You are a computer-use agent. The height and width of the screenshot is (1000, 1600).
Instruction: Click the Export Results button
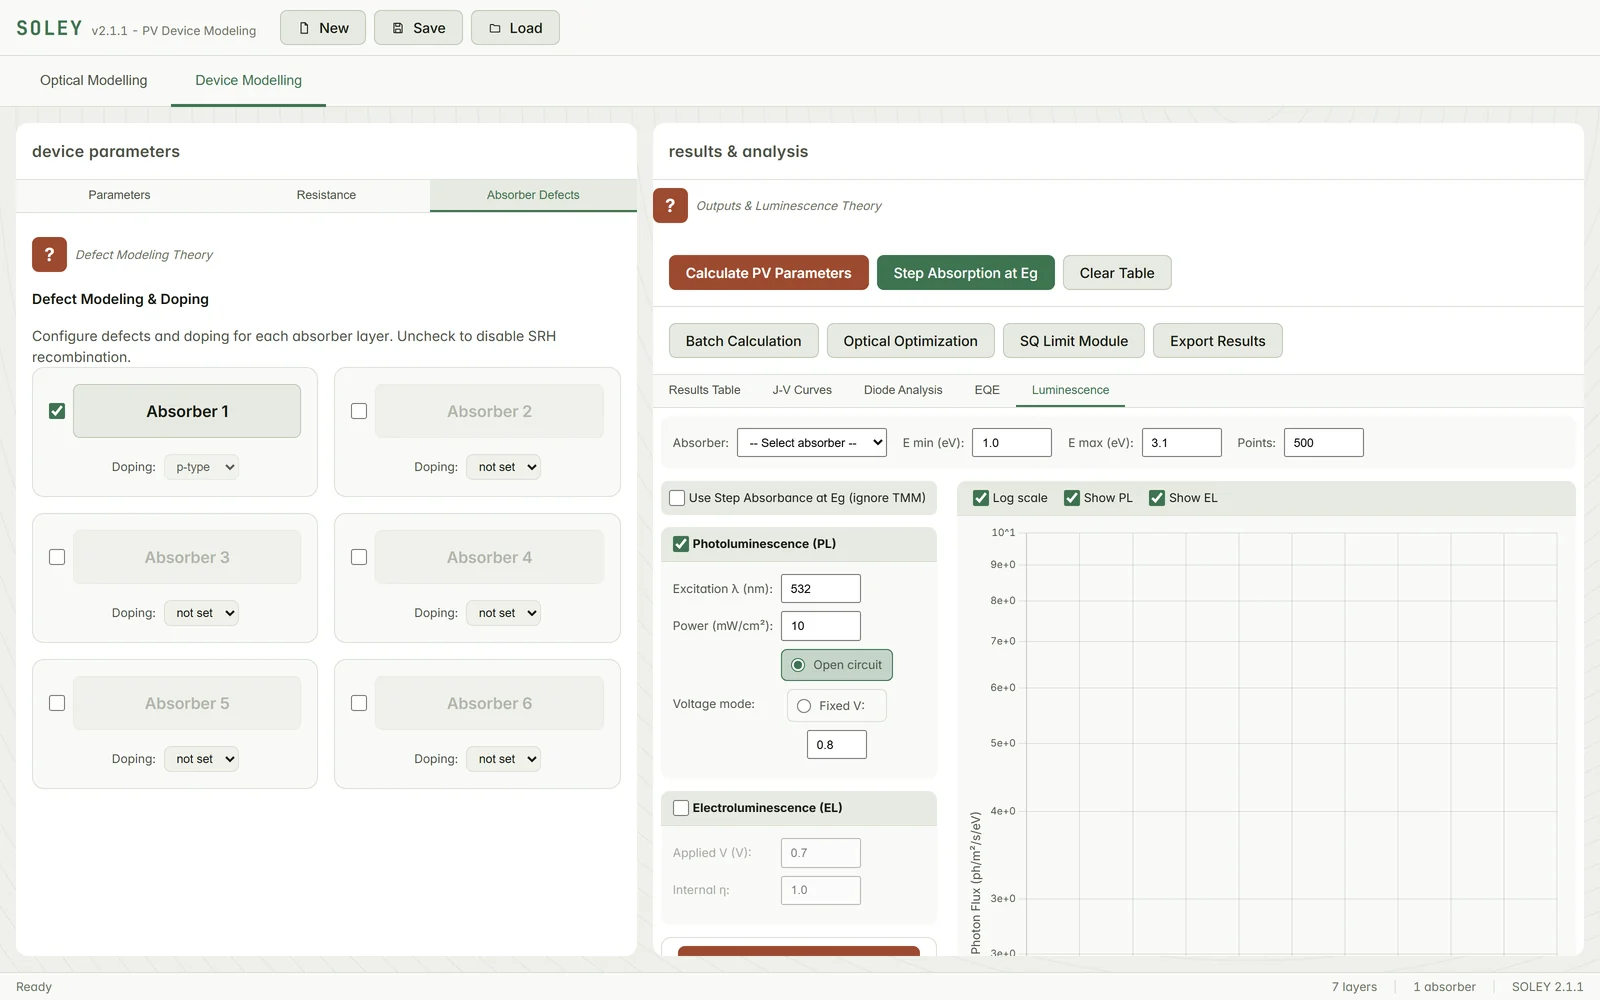pyautogui.click(x=1217, y=341)
